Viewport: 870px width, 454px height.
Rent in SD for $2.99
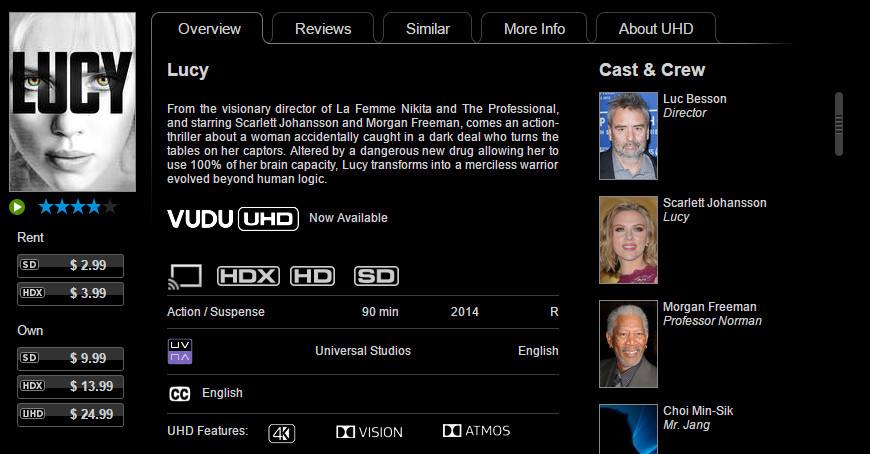click(70, 265)
